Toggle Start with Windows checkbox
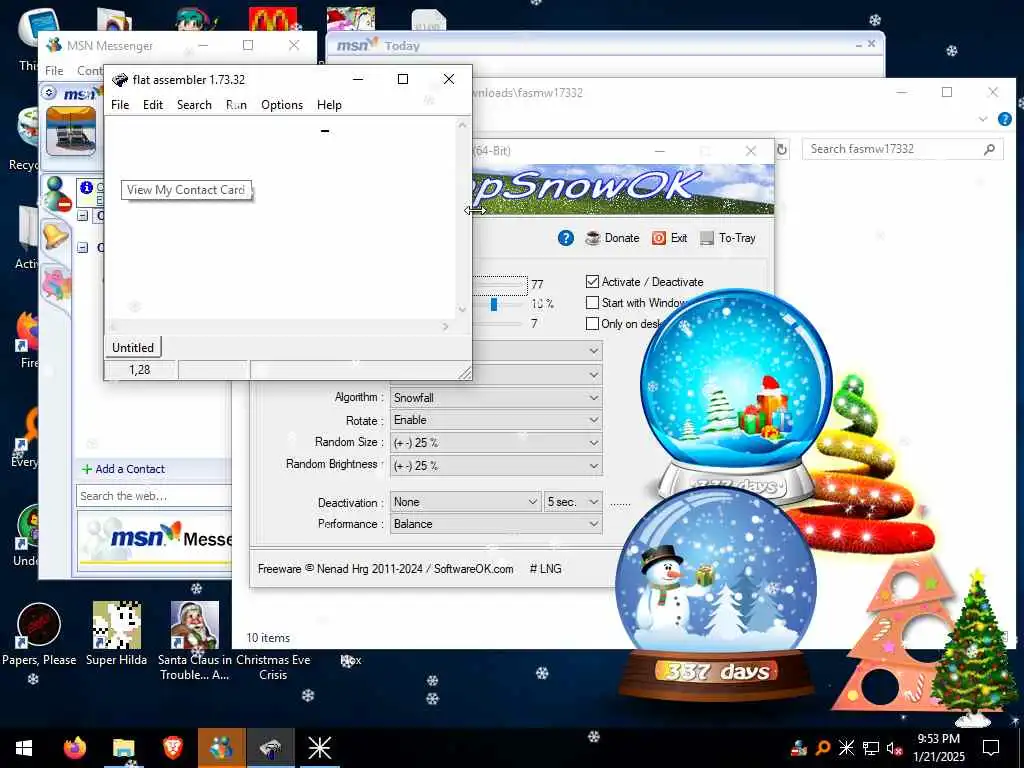This screenshot has height=768, width=1024. [592, 302]
